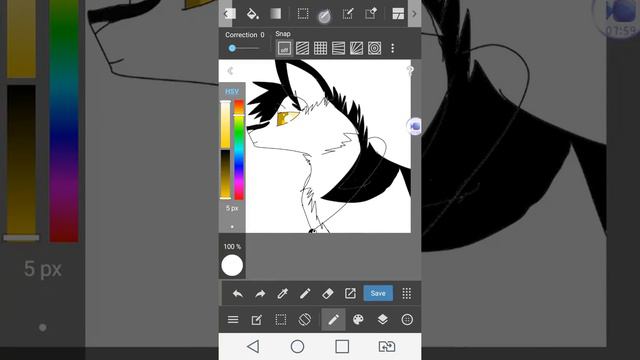Screen dimensions: 640x360
Task: Redo the last action
Action: (260, 293)
